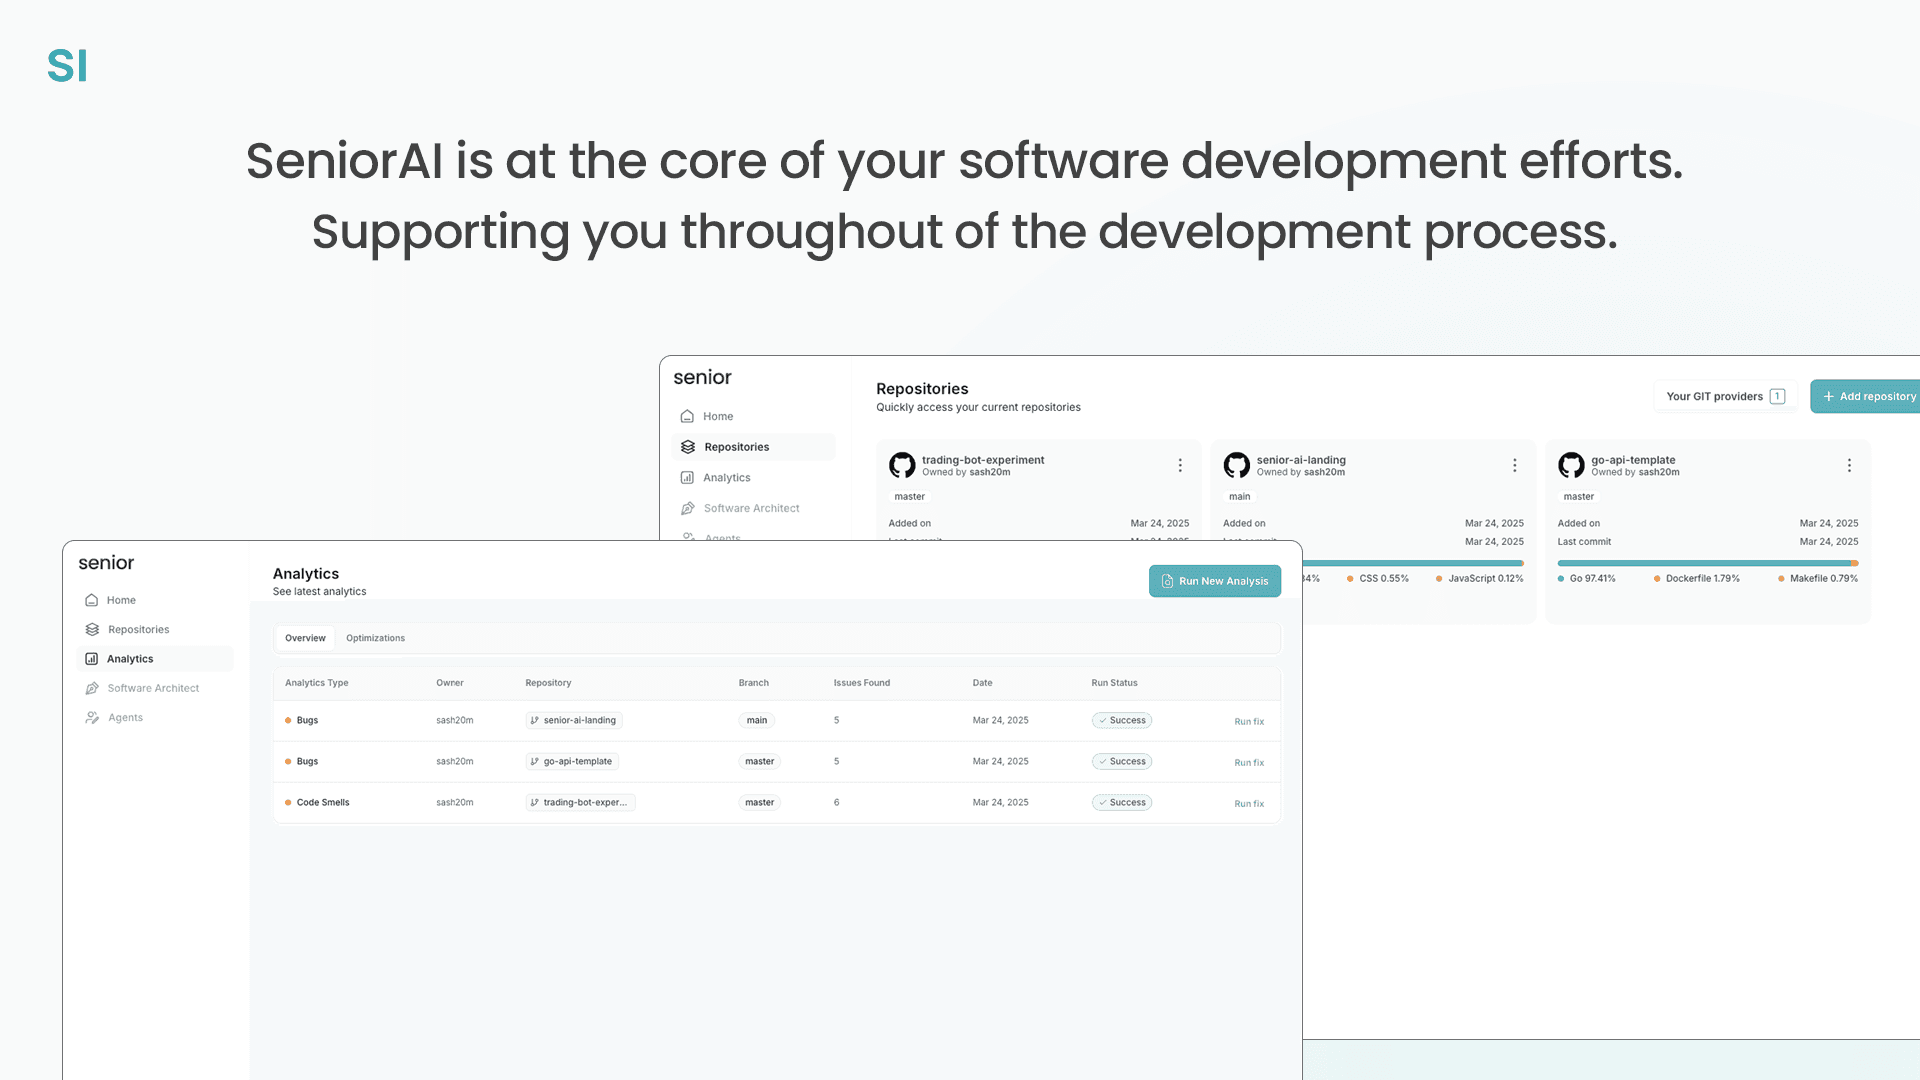Viewport: 1920px width, 1080px height.
Task: Click Analytics in Repositories window sidebar
Action: (x=727, y=478)
